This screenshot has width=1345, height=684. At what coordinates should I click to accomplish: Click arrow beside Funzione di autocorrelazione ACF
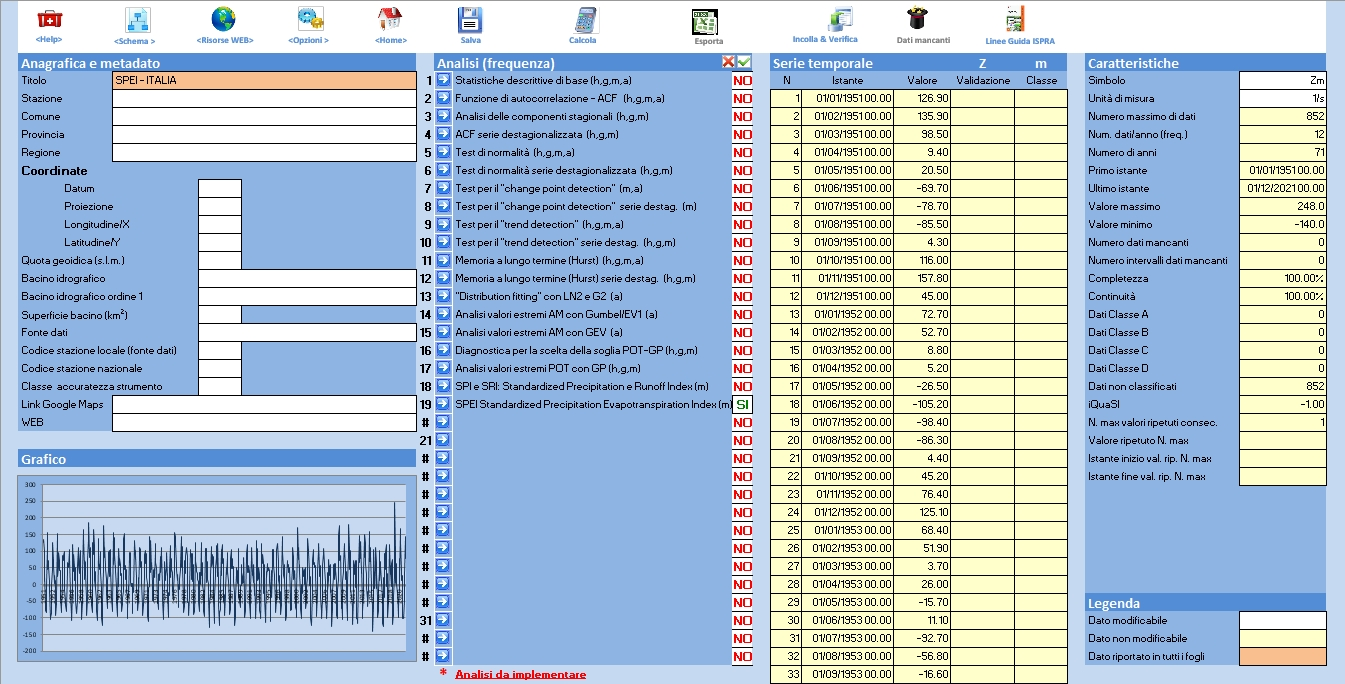(443, 99)
